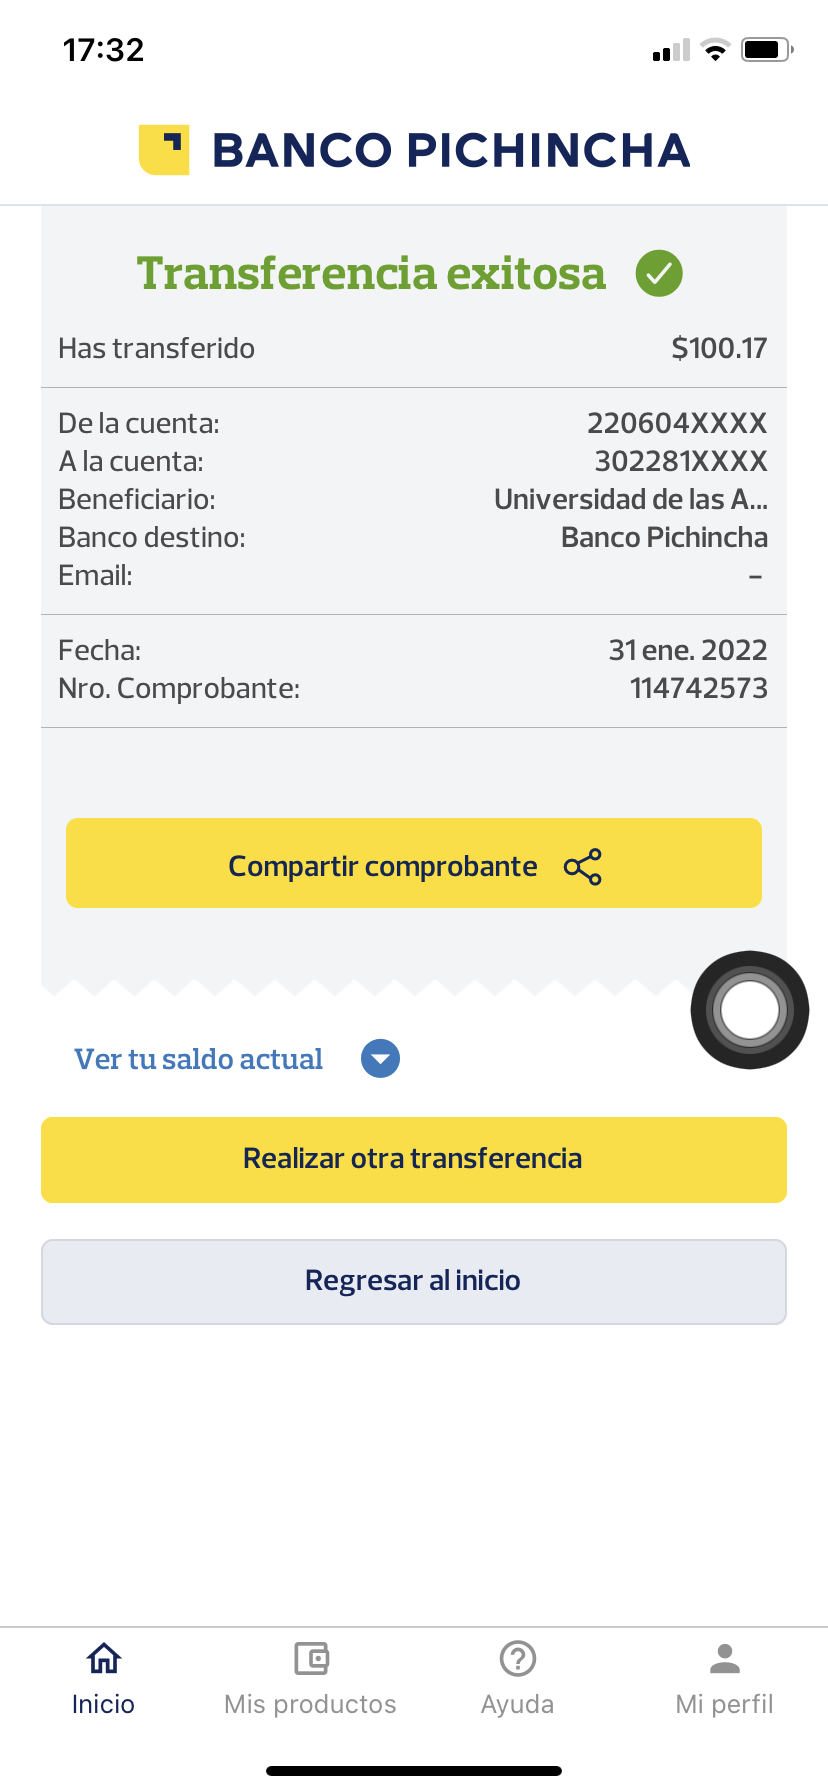The width and height of the screenshot is (828, 1792).
Task: Switch to the Ayuda tab label
Action: [517, 1704]
